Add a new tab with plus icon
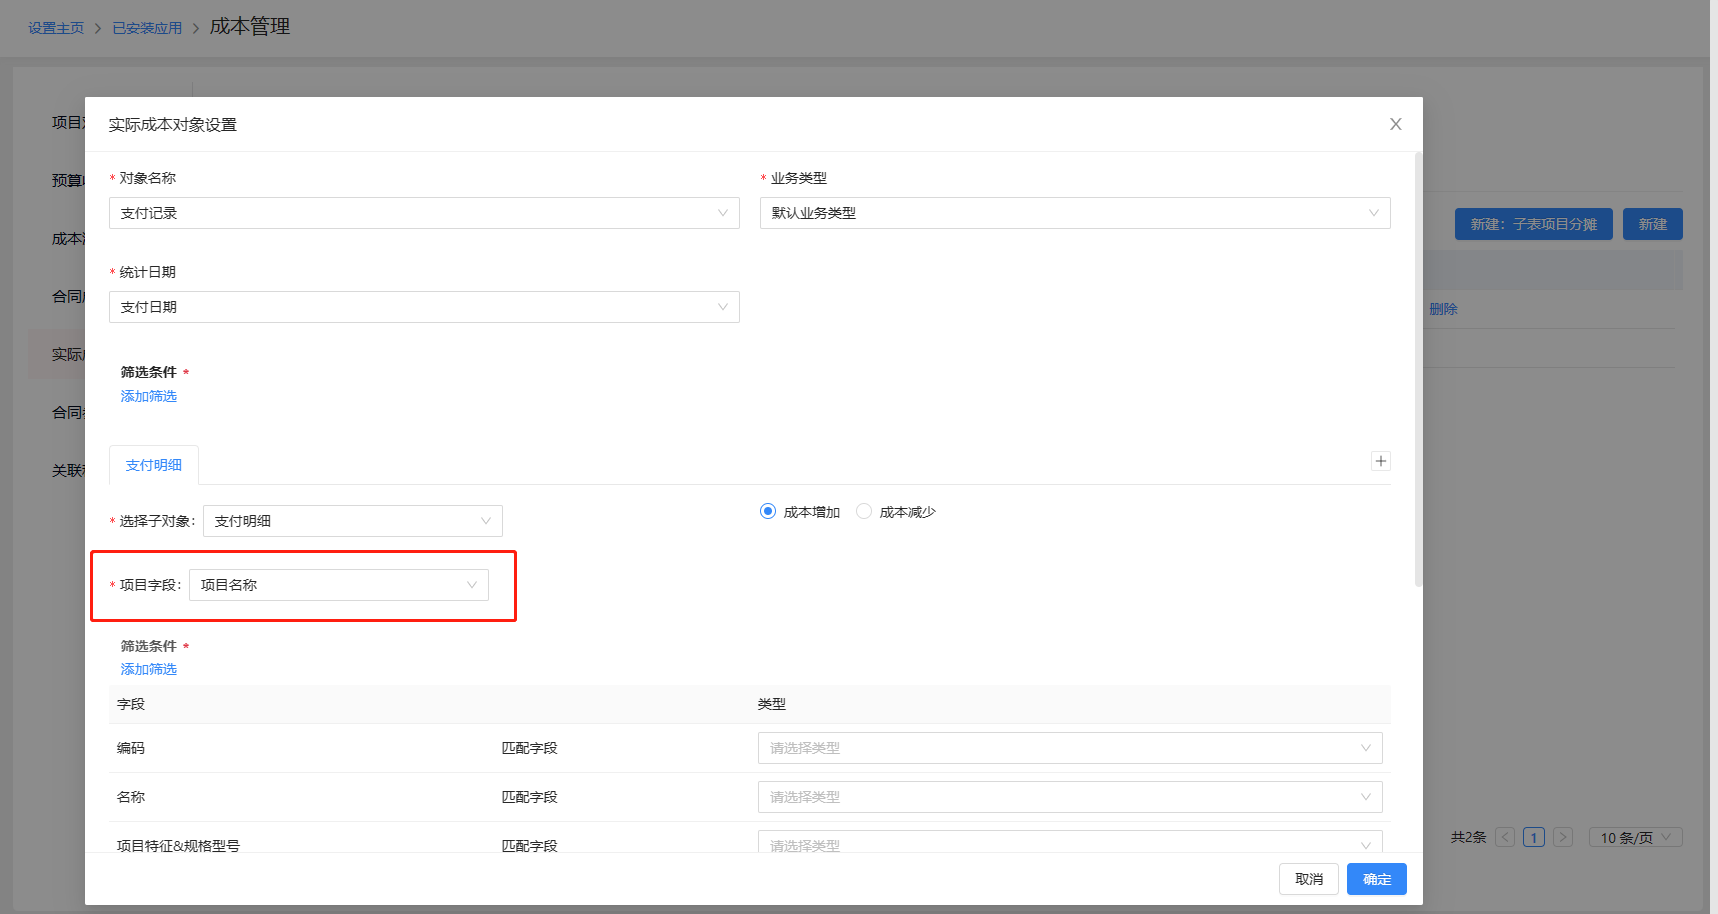Image resolution: width=1718 pixels, height=914 pixels. (x=1380, y=461)
